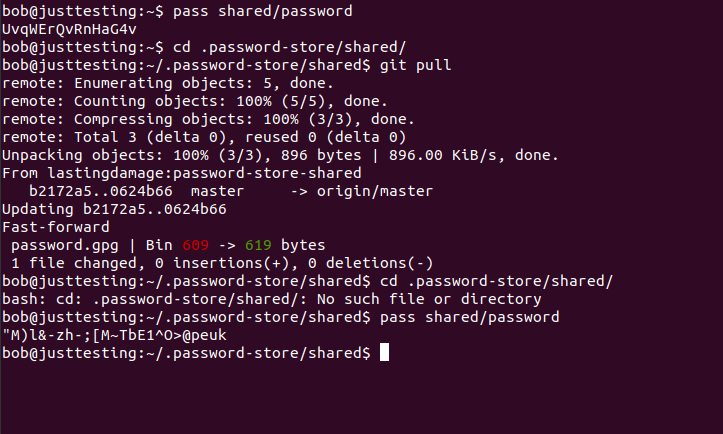723x434 pixels.
Task: Click the 'git pull' command text
Action: click(415, 65)
